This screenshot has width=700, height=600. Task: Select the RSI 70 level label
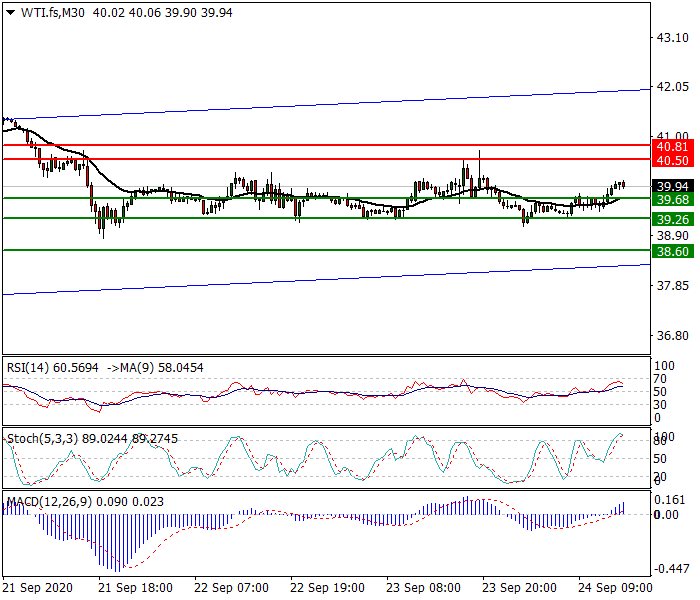pyautogui.click(x=660, y=379)
